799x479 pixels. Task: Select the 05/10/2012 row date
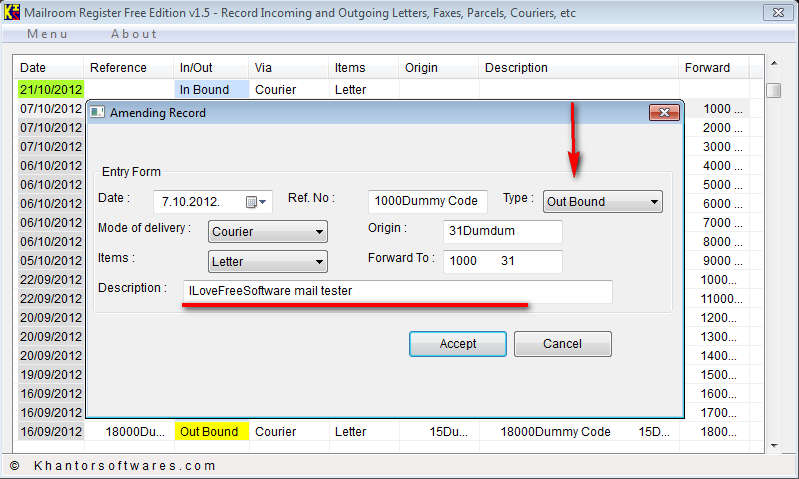point(50,260)
